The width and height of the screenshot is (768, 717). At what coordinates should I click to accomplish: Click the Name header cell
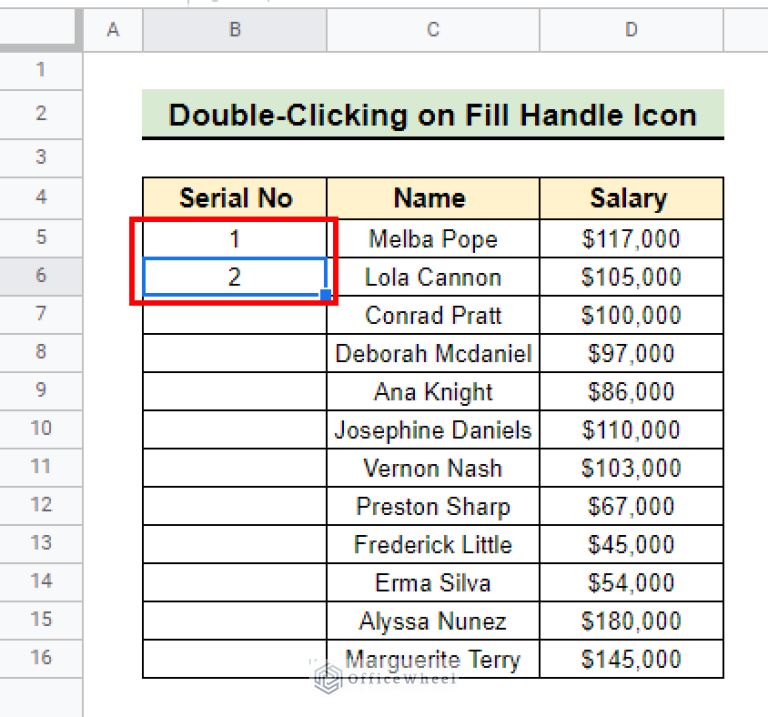point(432,198)
